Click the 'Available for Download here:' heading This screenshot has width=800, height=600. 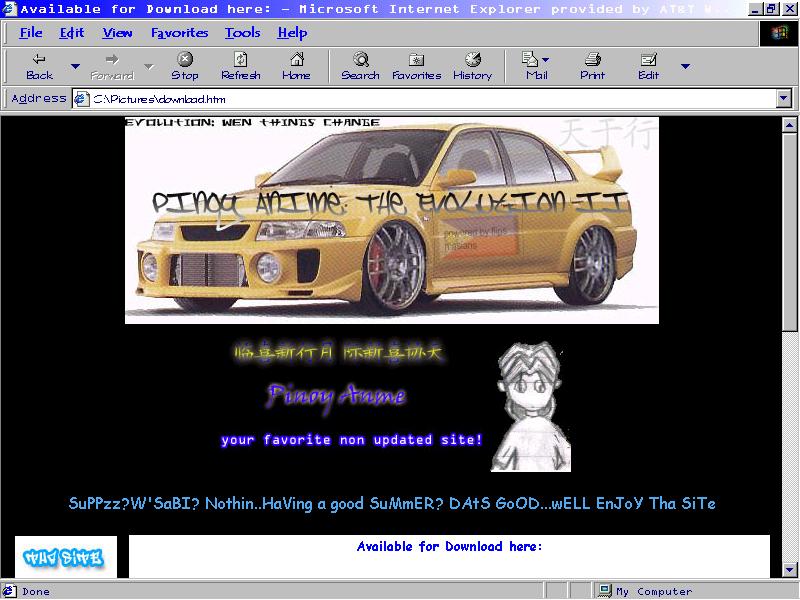[449, 546]
